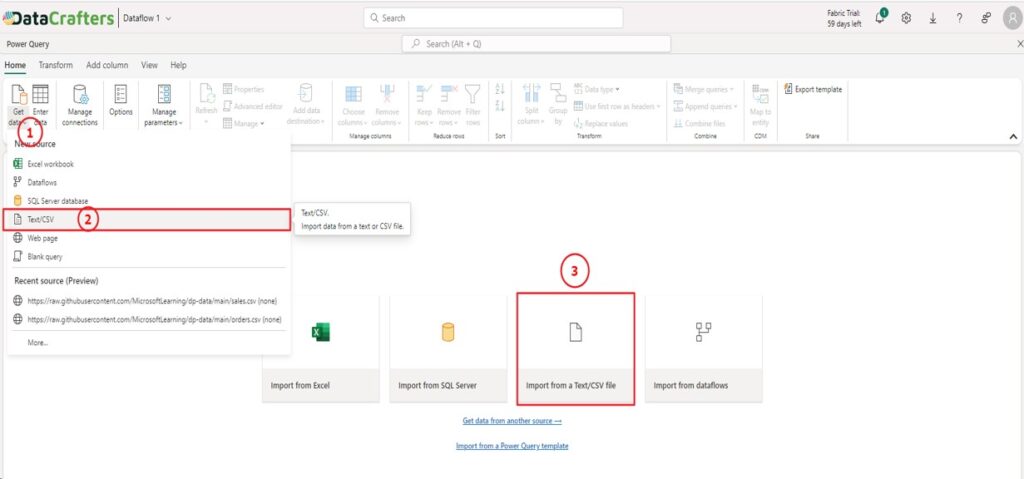Select Text/CSV source option
Screen dimensions: 1024x479
(146, 220)
